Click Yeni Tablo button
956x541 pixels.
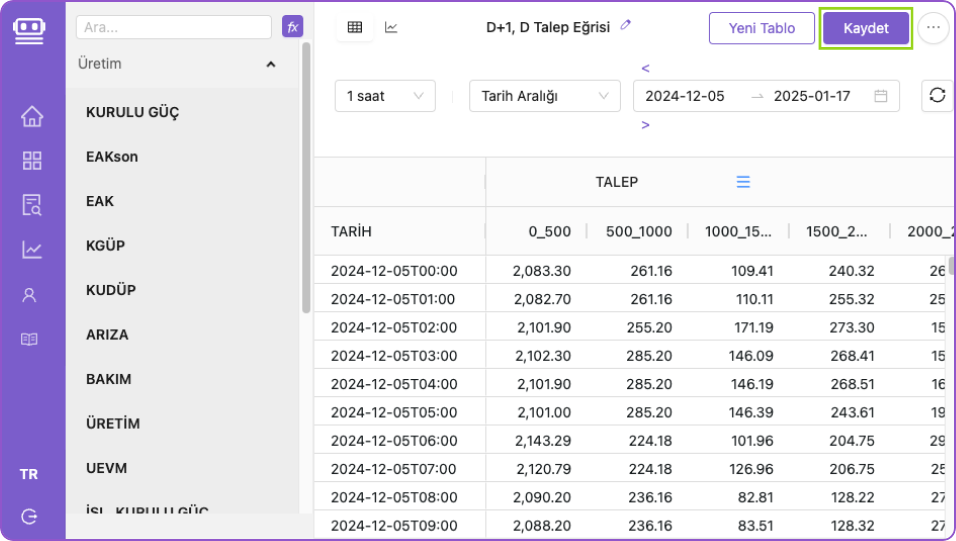click(x=762, y=28)
